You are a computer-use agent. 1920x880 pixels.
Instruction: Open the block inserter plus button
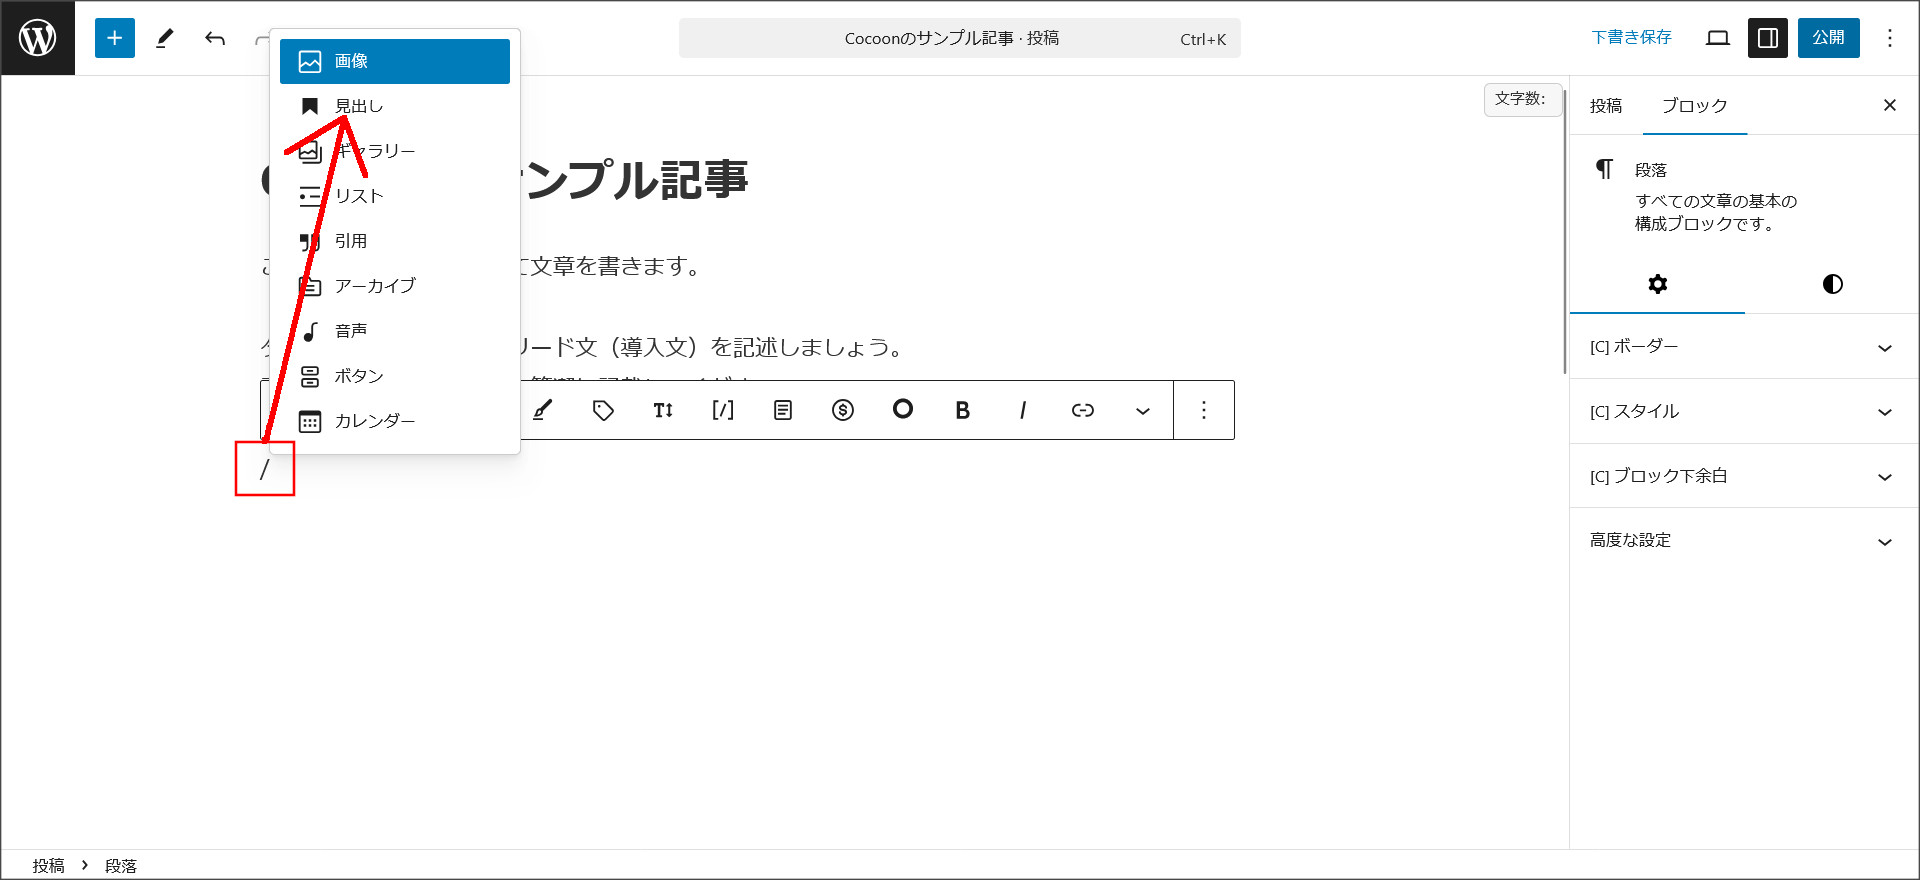[x=115, y=38]
